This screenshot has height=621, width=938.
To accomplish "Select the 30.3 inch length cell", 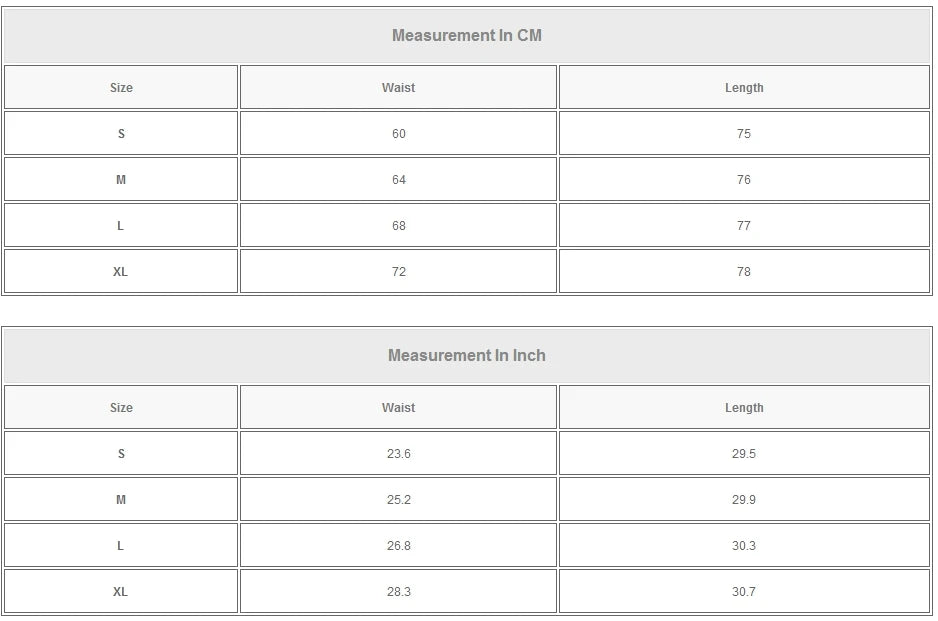I will pos(744,546).
